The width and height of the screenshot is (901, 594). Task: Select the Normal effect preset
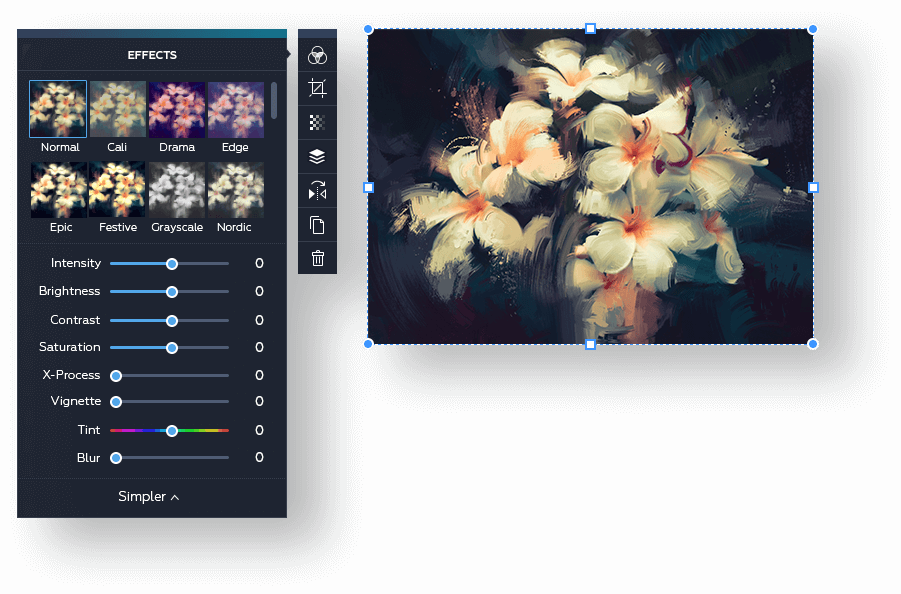pyautogui.click(x=58, y=108)
